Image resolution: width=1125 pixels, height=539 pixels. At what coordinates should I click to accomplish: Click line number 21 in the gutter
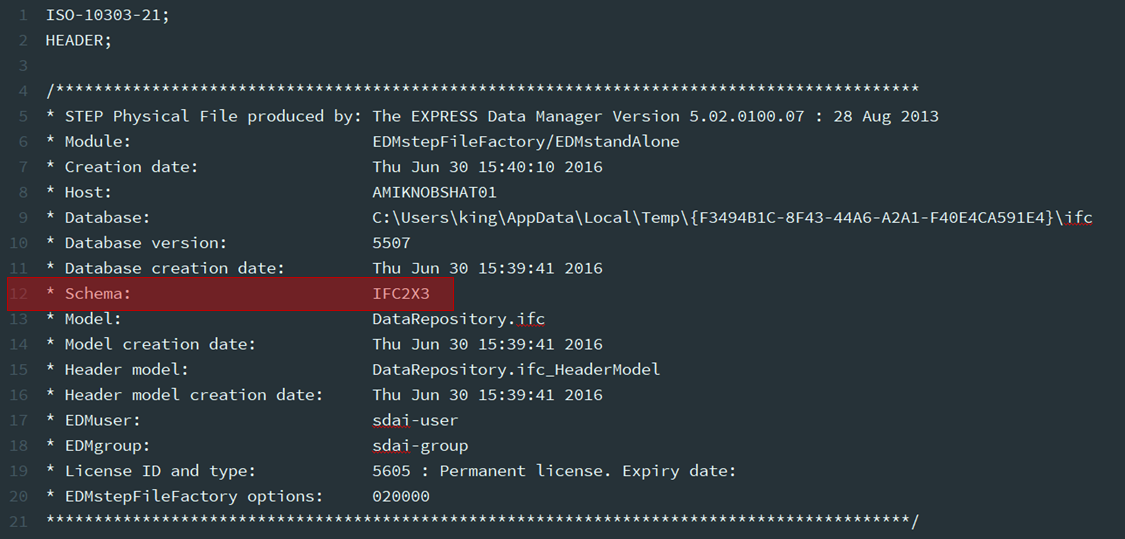coord(19,522)
